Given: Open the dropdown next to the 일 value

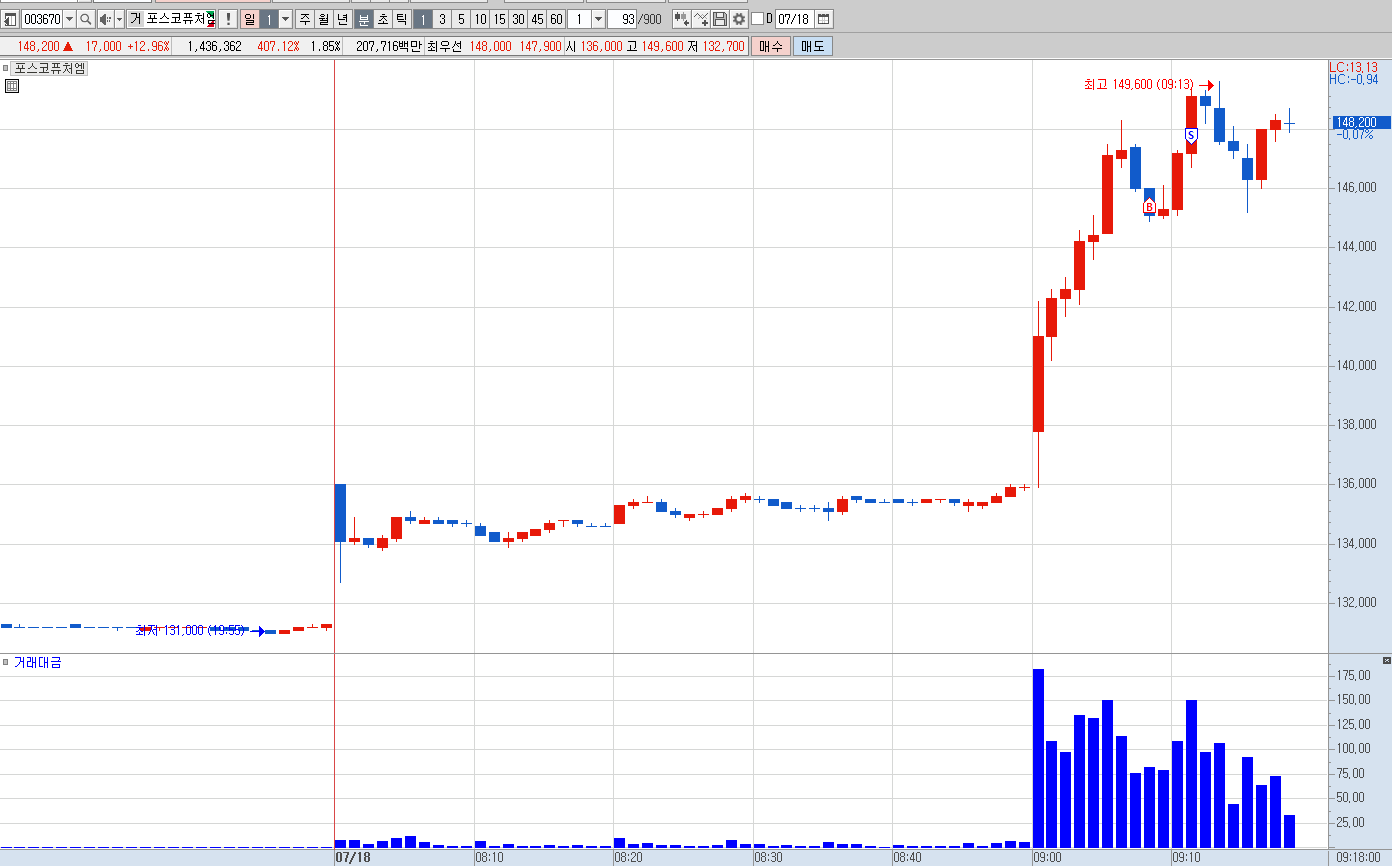Looking at the screenshot, I should (x=285, y=19).
